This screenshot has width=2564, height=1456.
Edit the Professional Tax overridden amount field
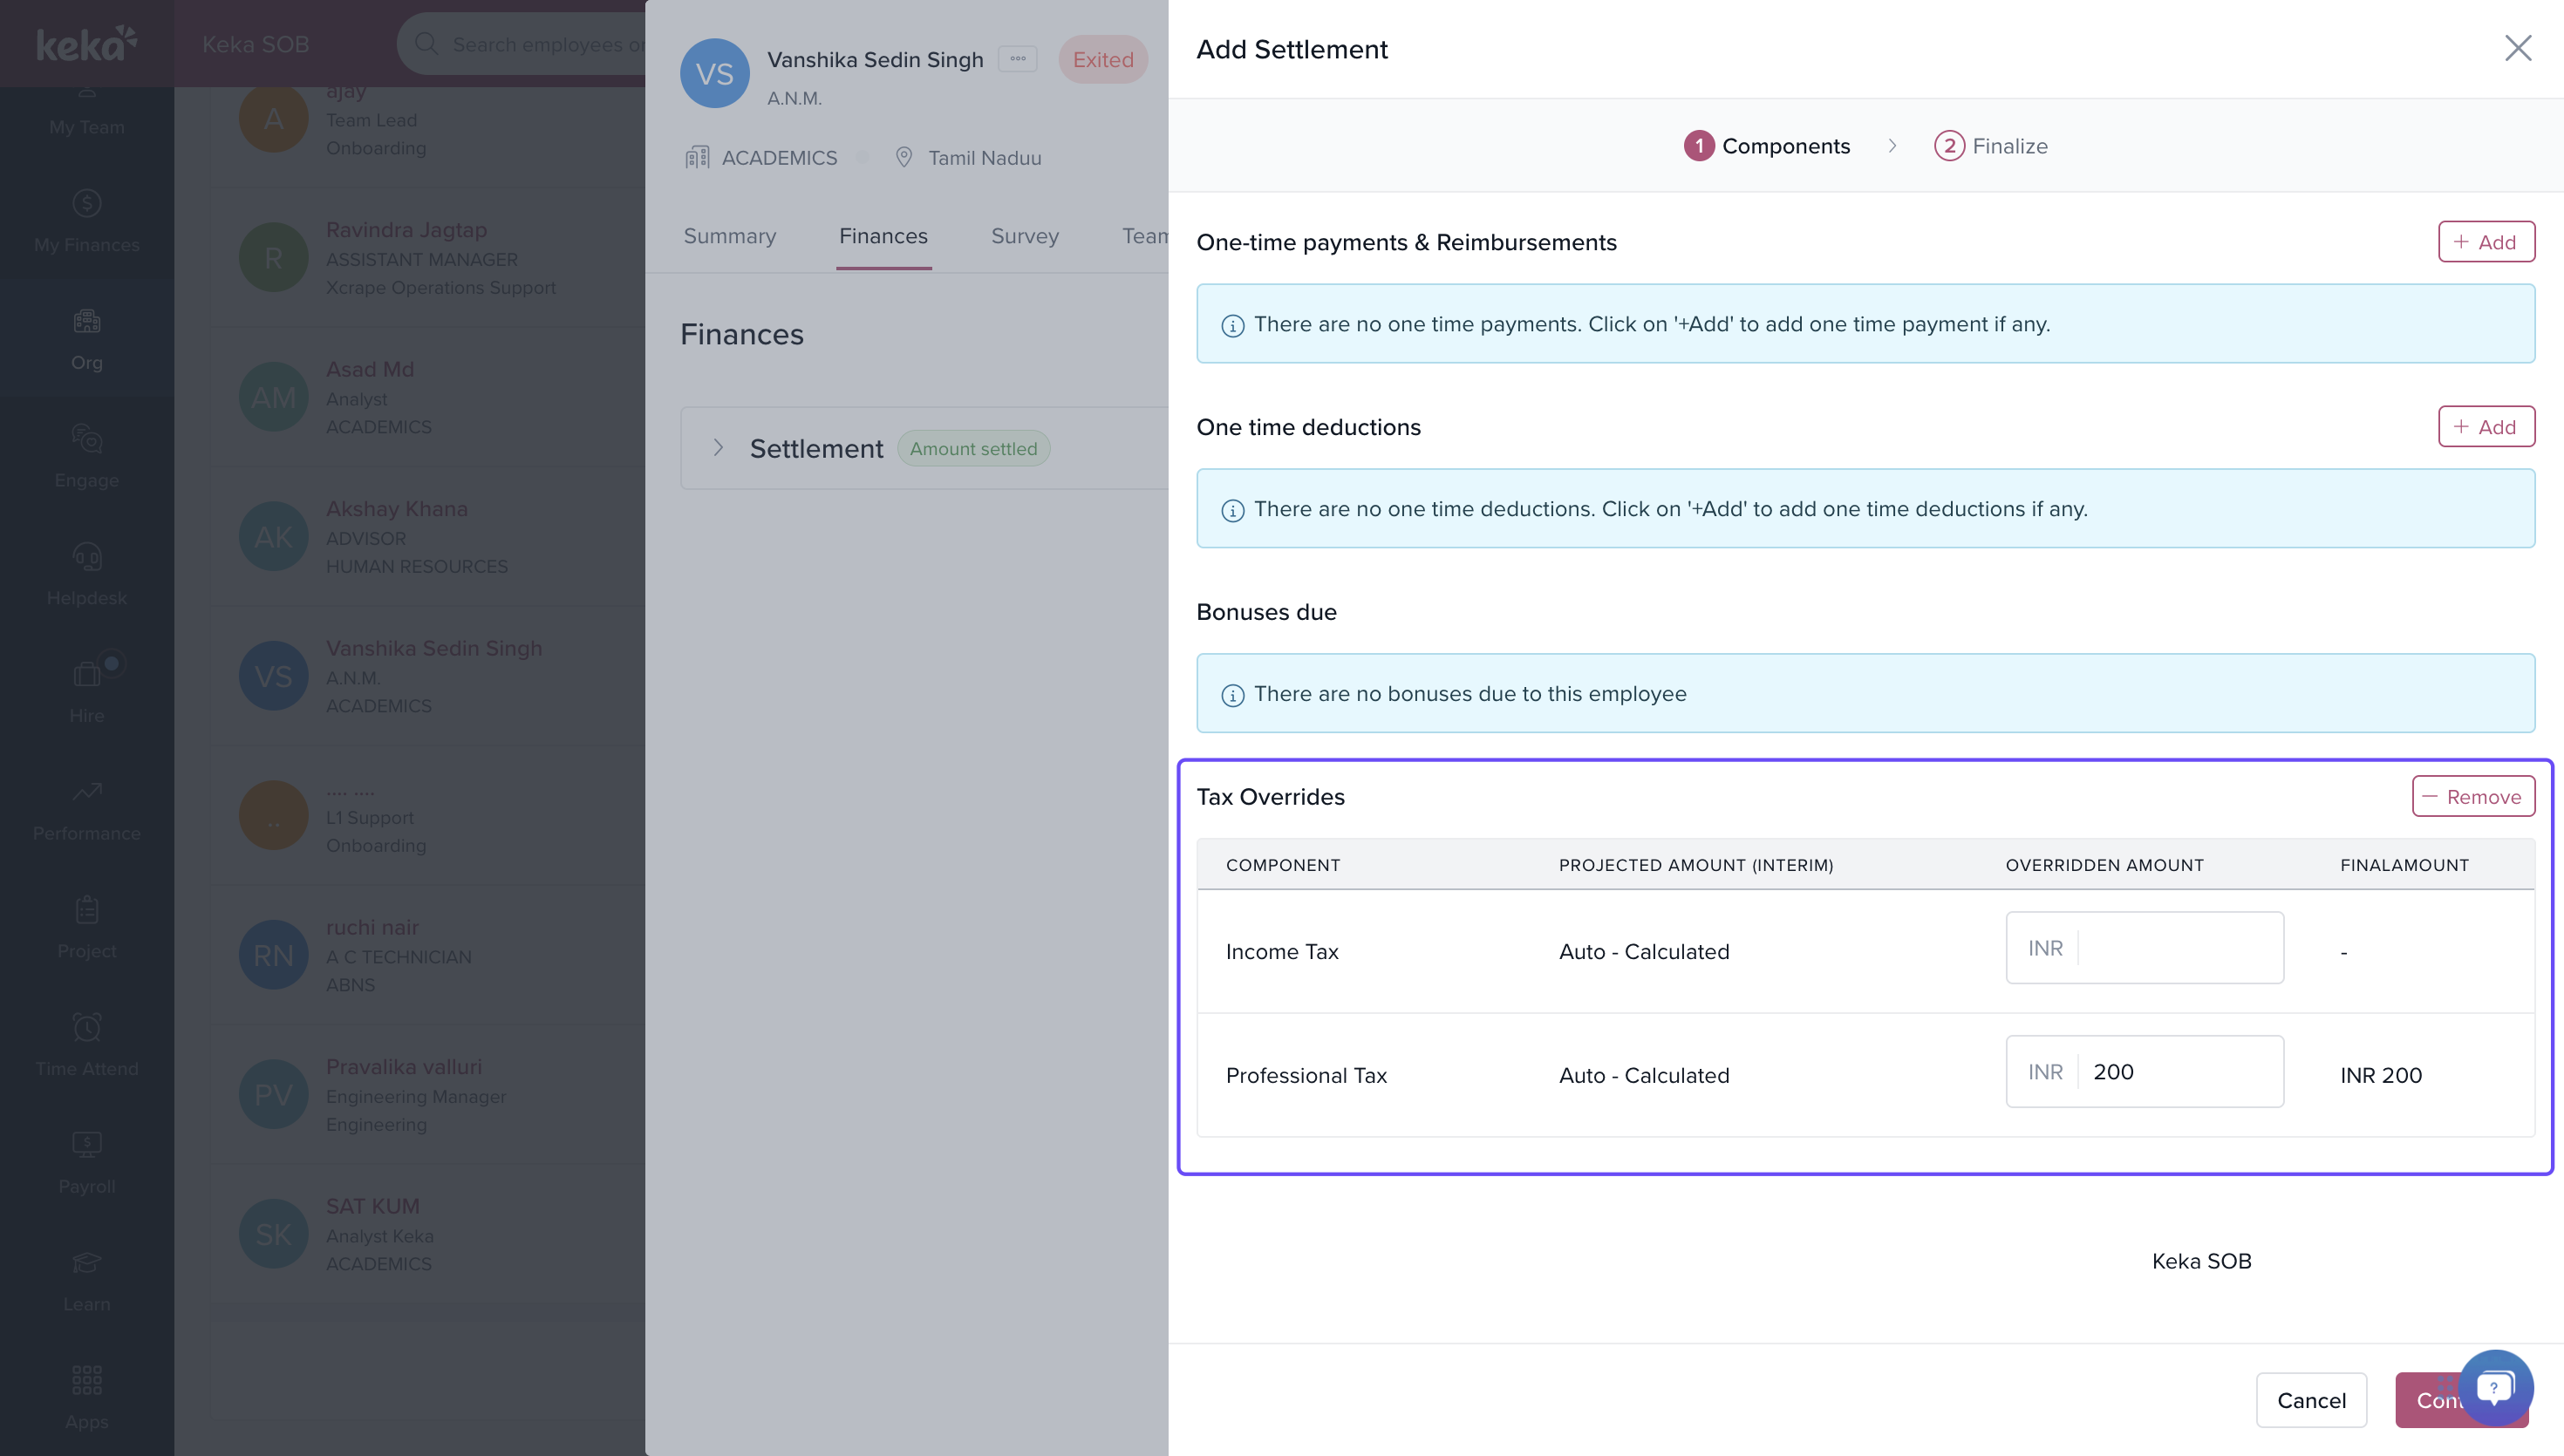2144,1072
